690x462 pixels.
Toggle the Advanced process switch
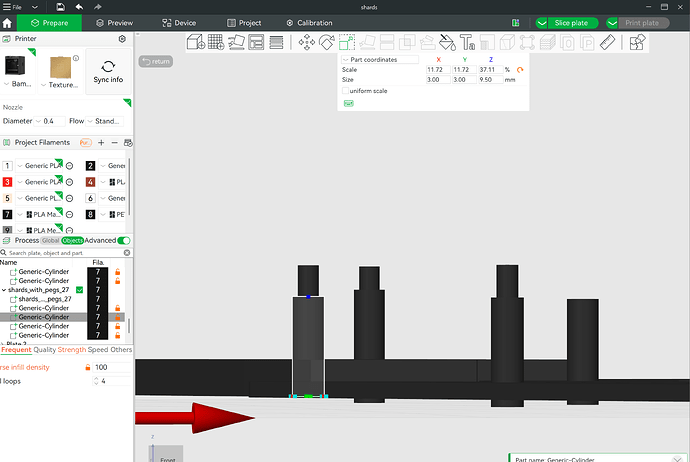tap(124, 240)
